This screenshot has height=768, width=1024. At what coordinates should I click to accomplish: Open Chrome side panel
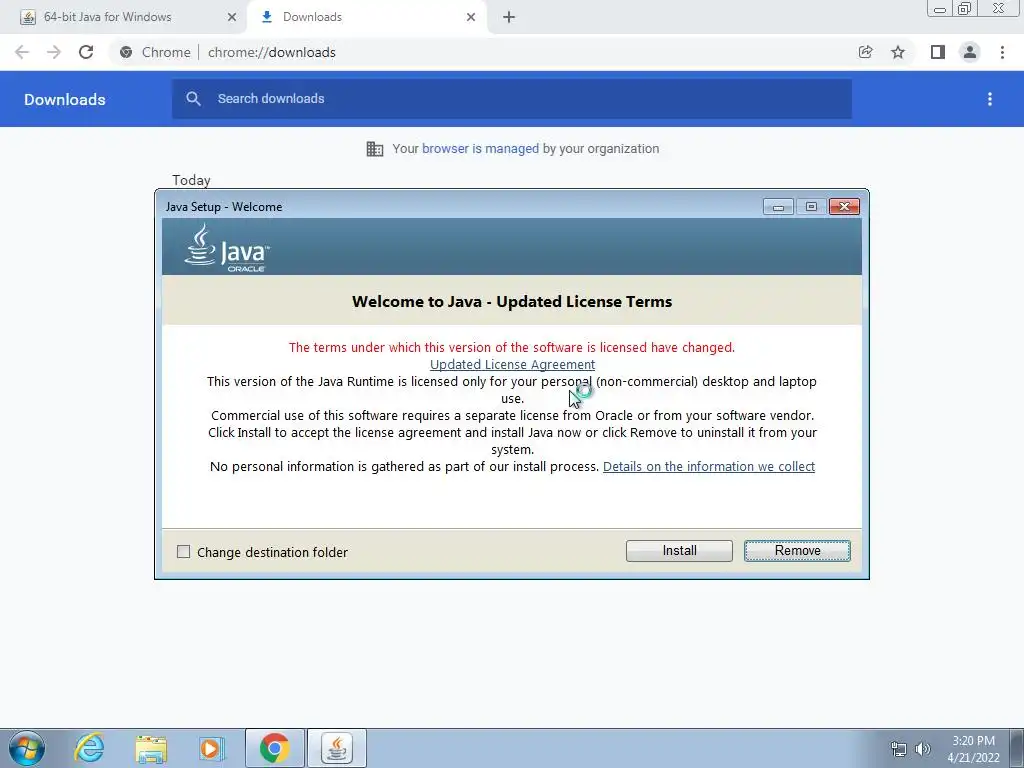[938, 52]
